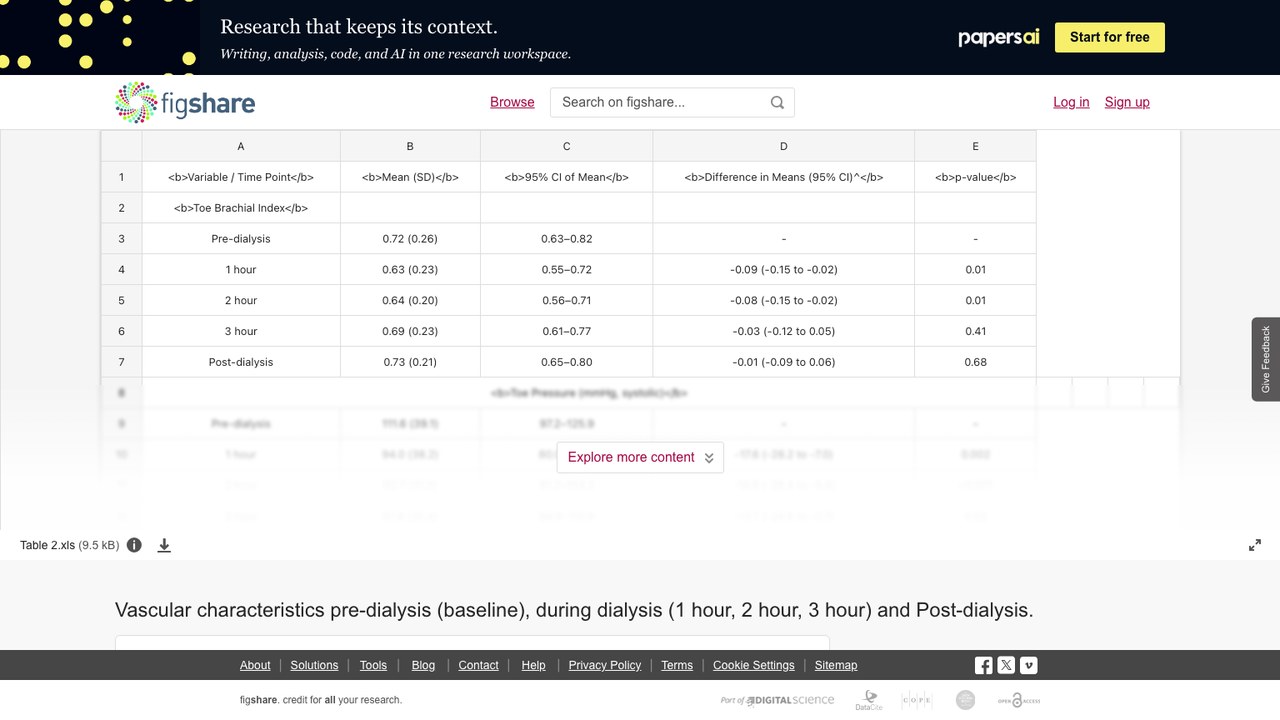Expand the table viewer to fullscreen
The image size is (1280, 720).
click(1255, 545)
